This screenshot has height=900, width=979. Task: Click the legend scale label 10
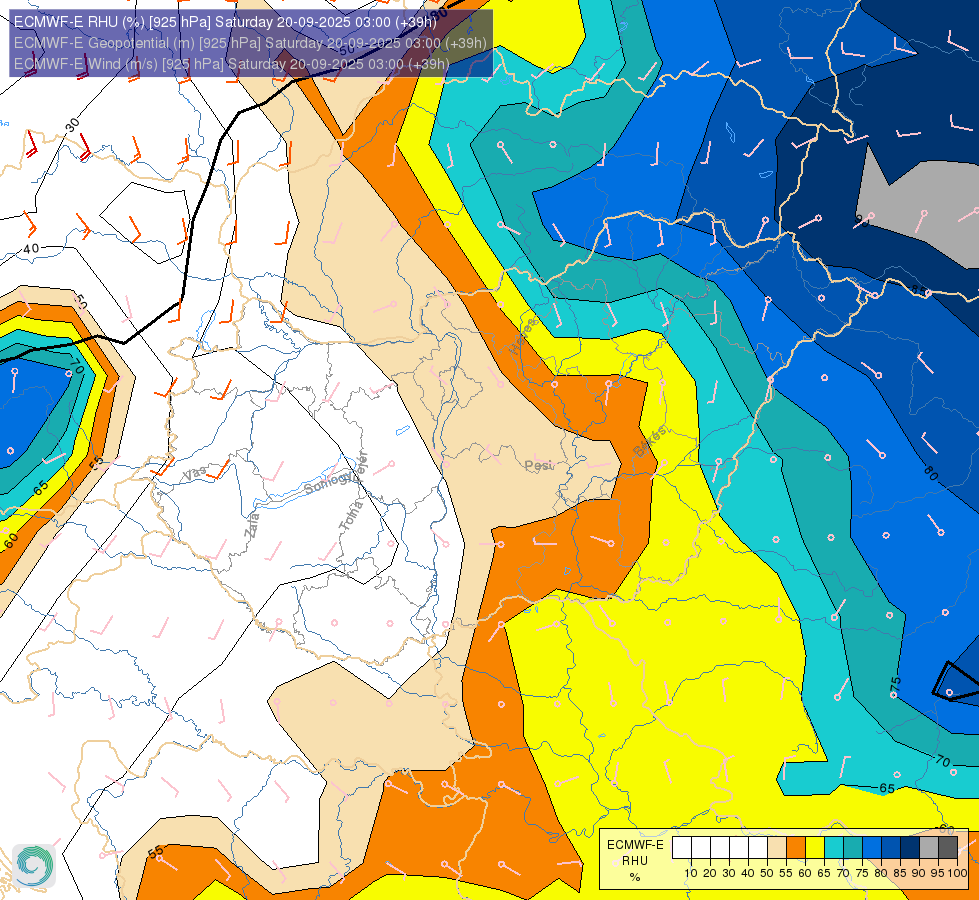point(691,873)
